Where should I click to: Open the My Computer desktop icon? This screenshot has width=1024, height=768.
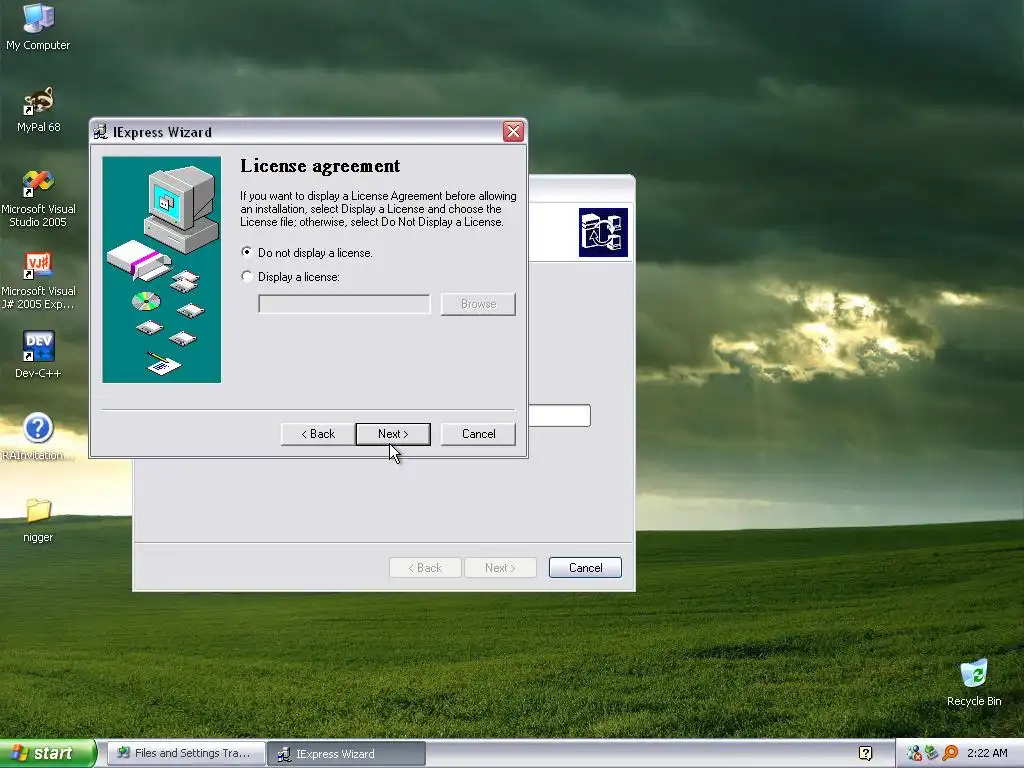coord(38,27)
